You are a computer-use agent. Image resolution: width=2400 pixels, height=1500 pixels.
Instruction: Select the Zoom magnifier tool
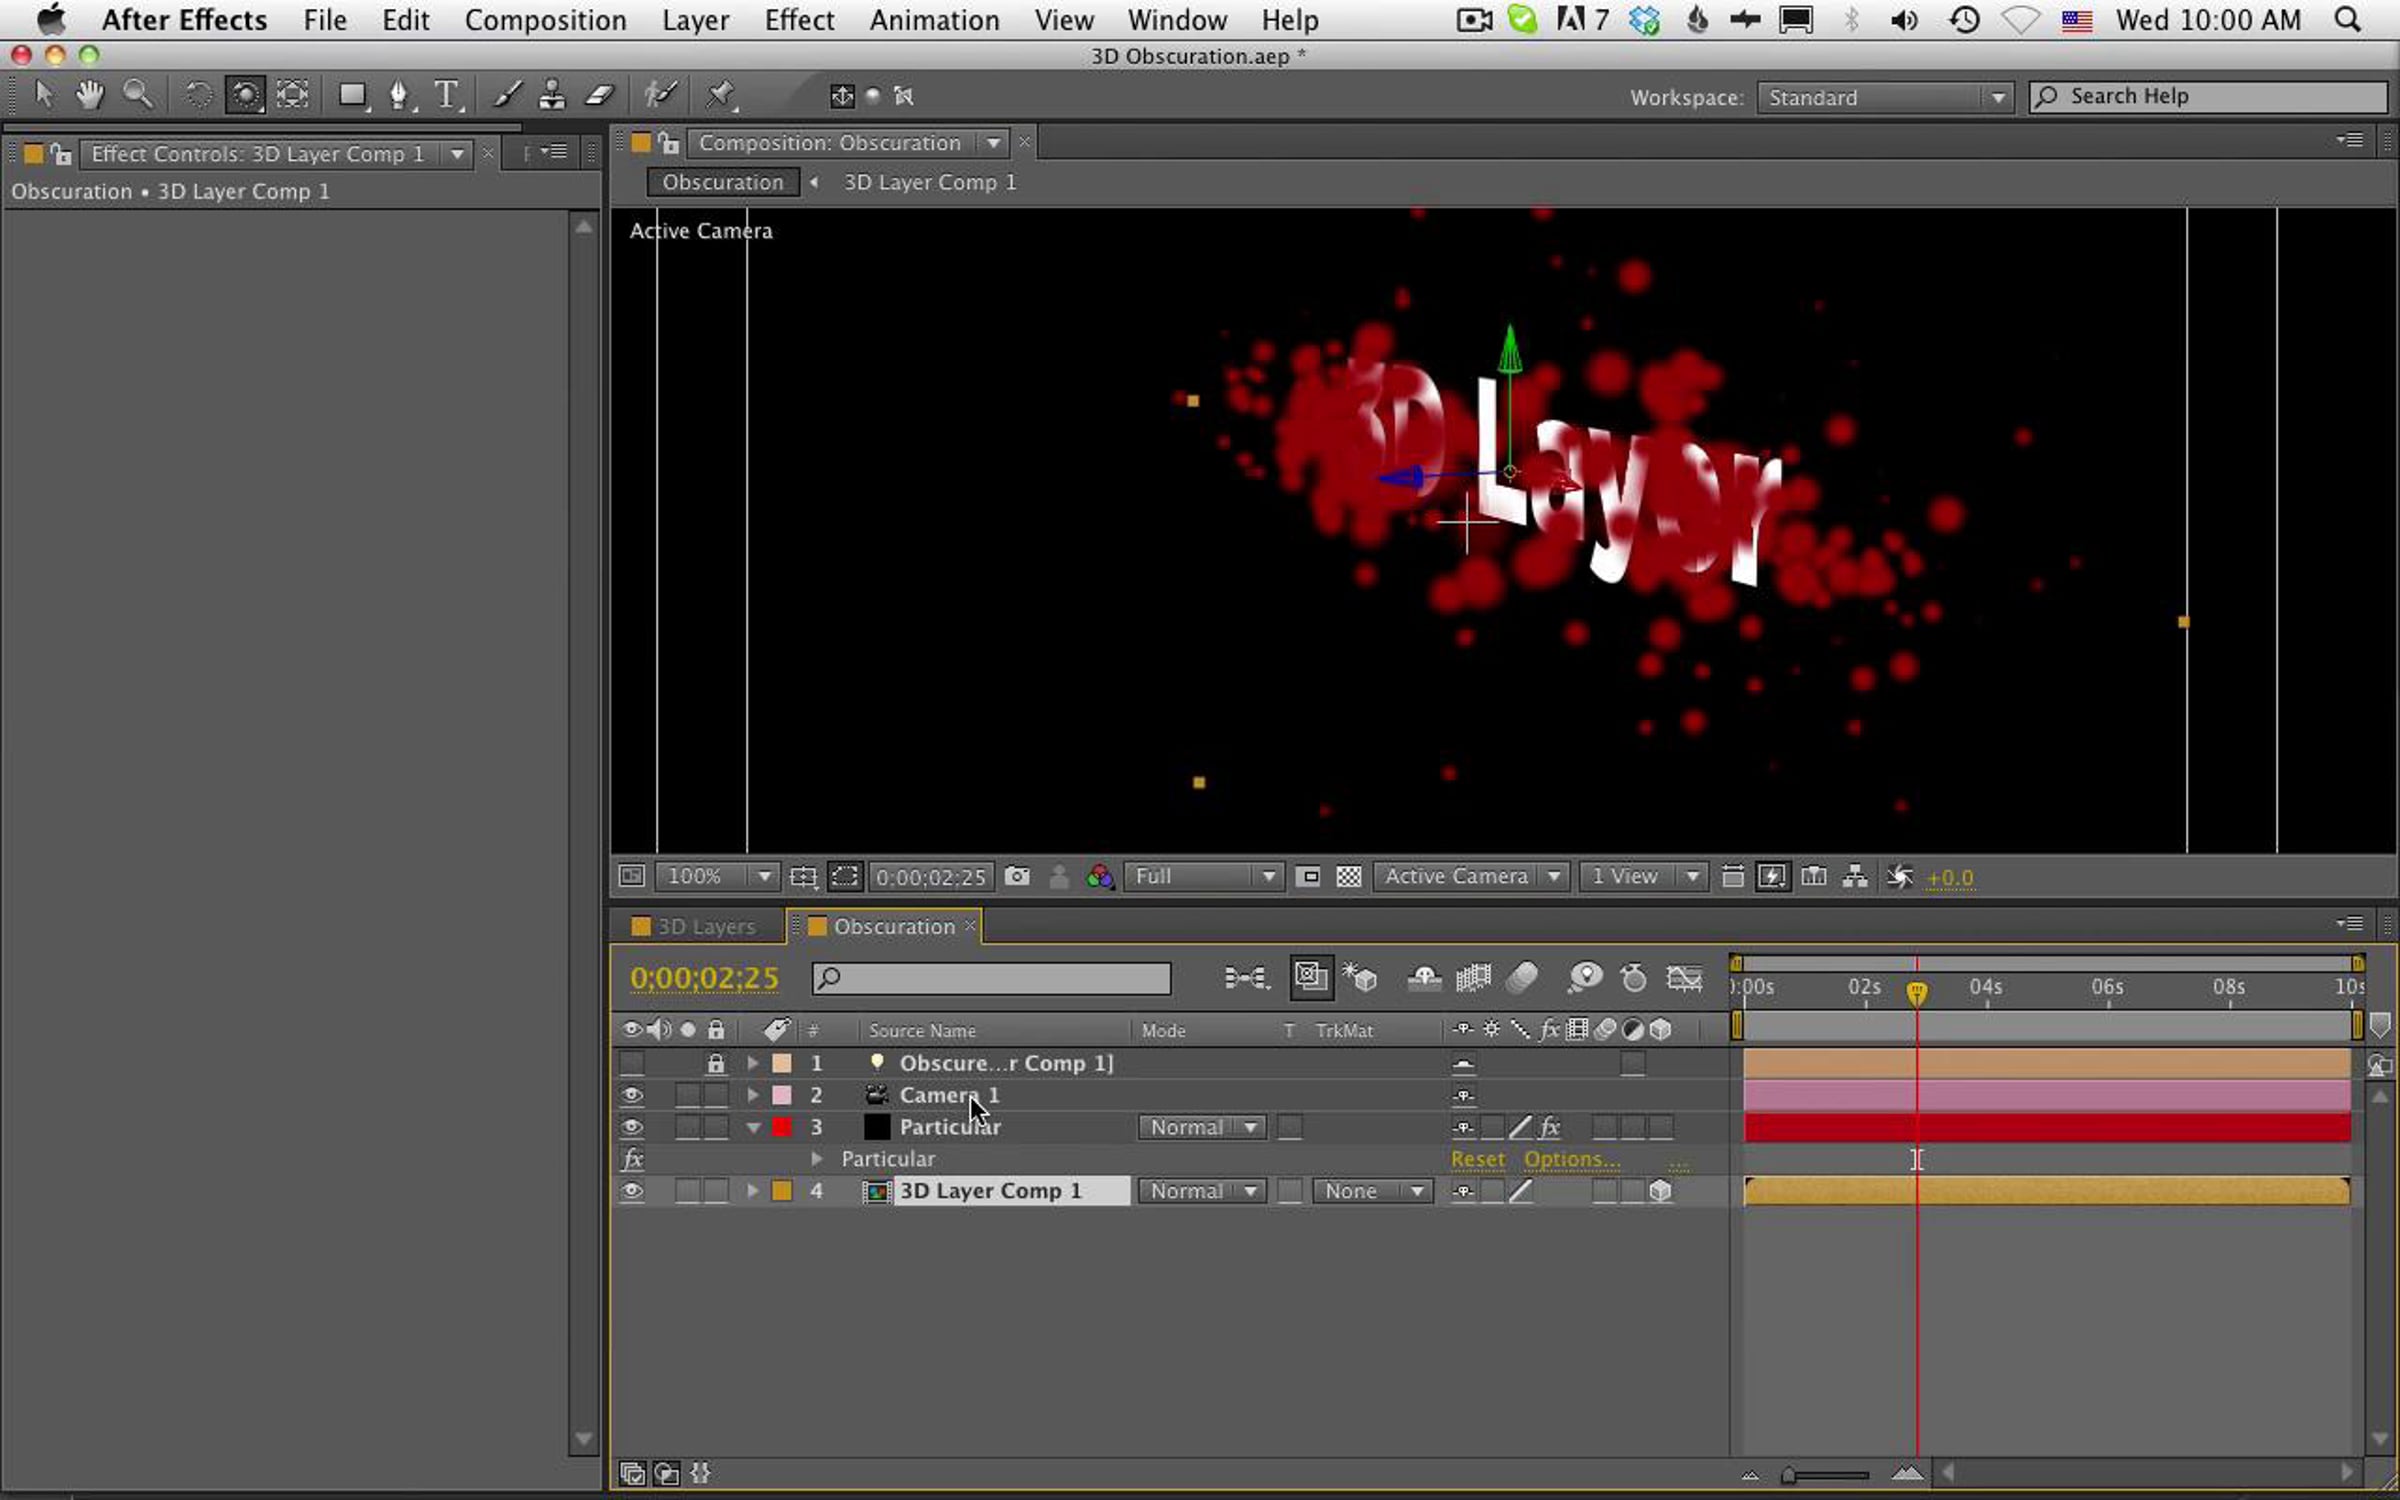tap(138, 95)
